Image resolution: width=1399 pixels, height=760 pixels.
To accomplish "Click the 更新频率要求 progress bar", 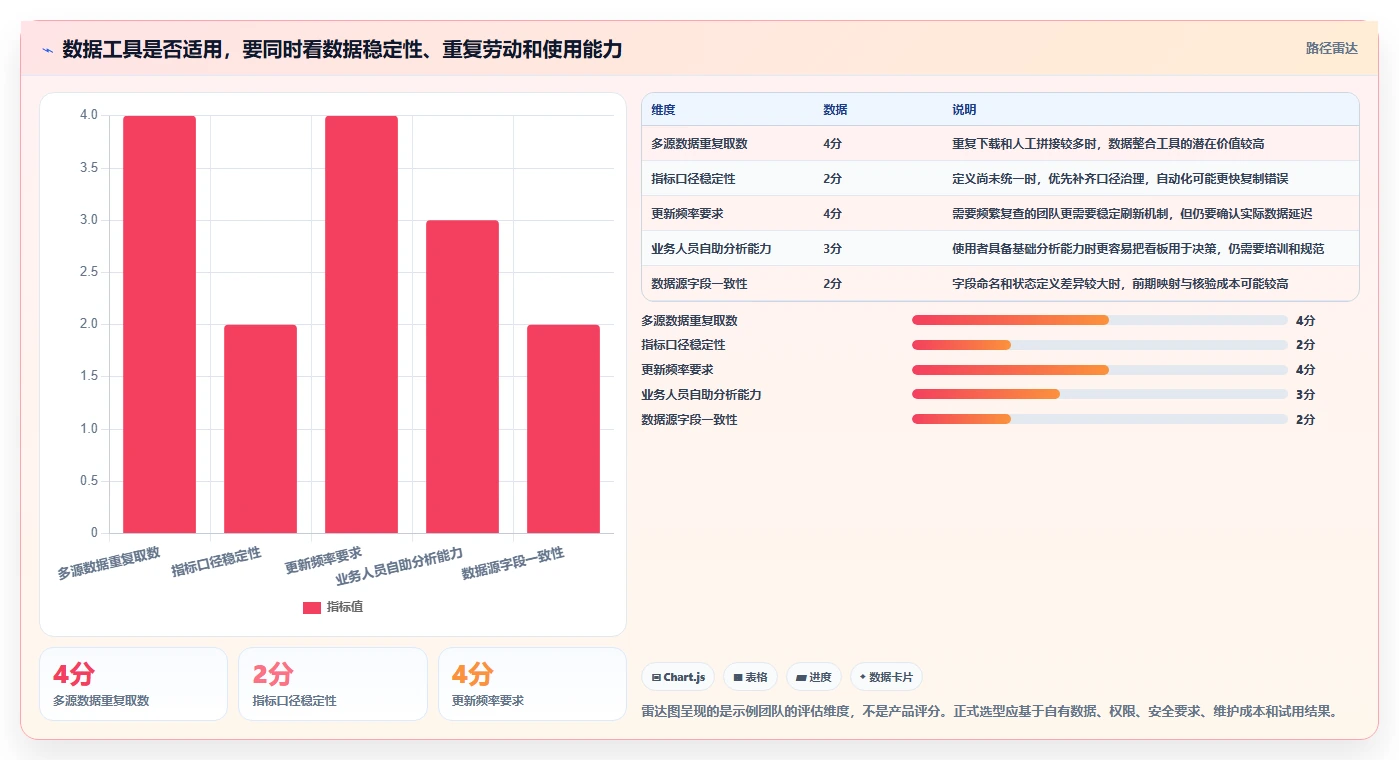I will click(1099, 370).
